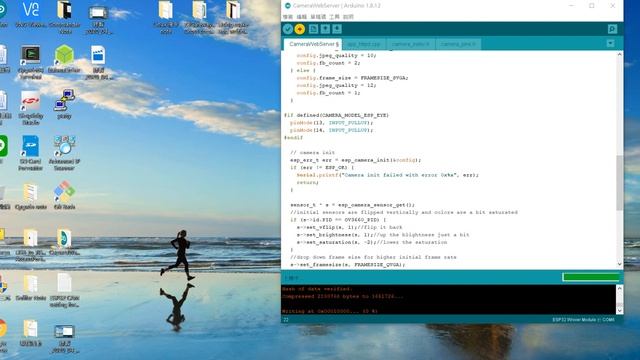The height and width of the screenshot is (360, 640).
Task: Click the '#if defined(CAMERA_MODEL_ESP_EYE)' line
Action: tap(336, 115)
